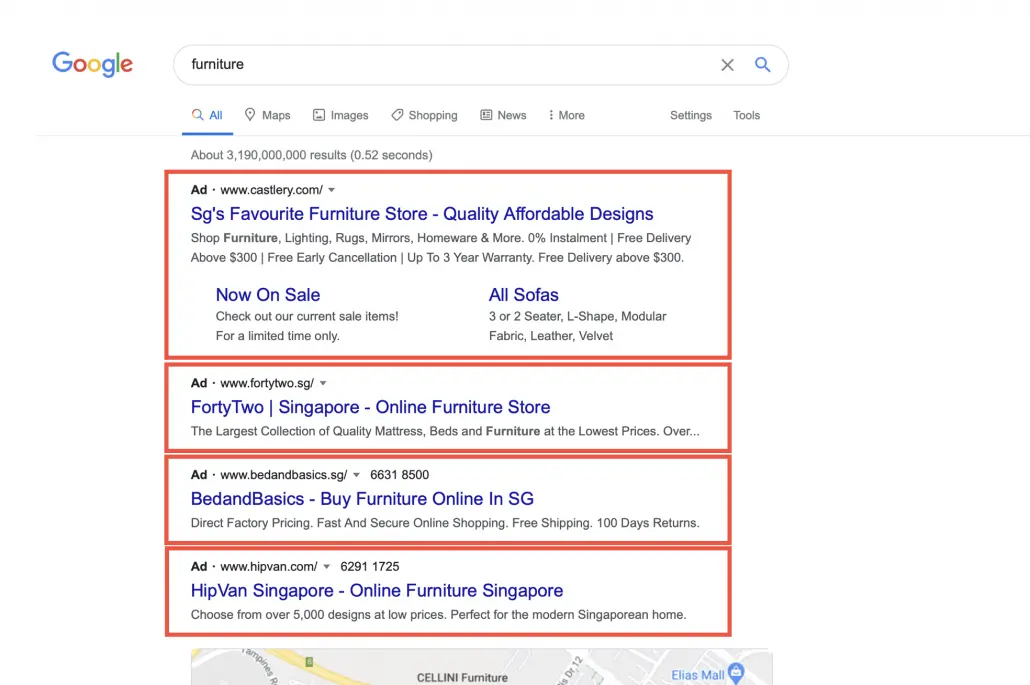
Task: Open the News tab
Action: pos(503,116)
